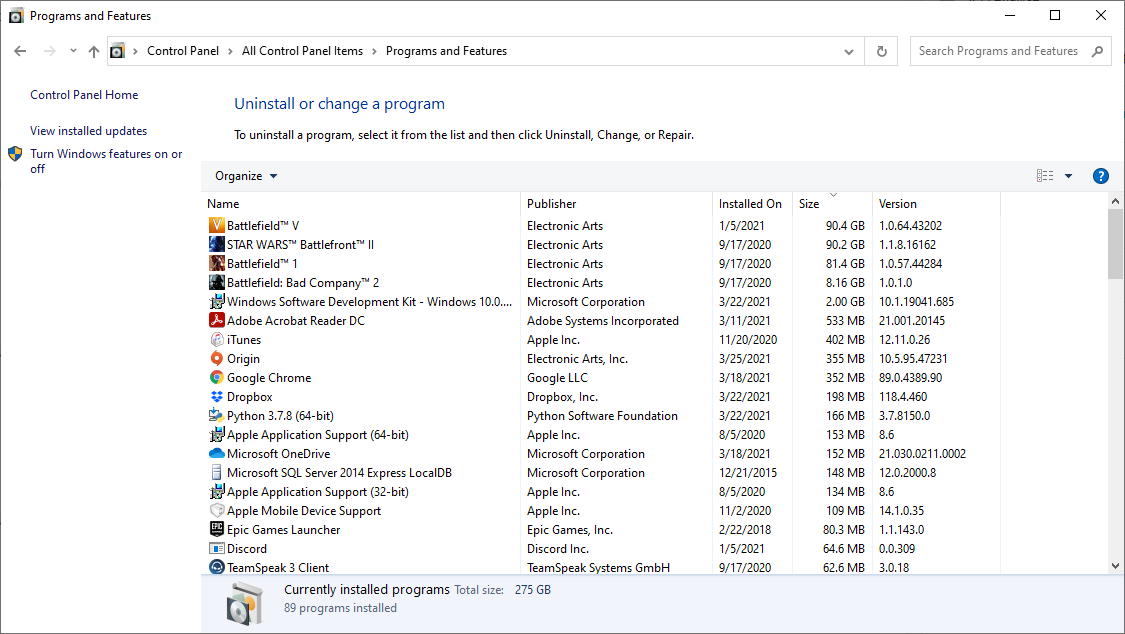Open the recent locations dropdown arrow

(x=73, y=51)
